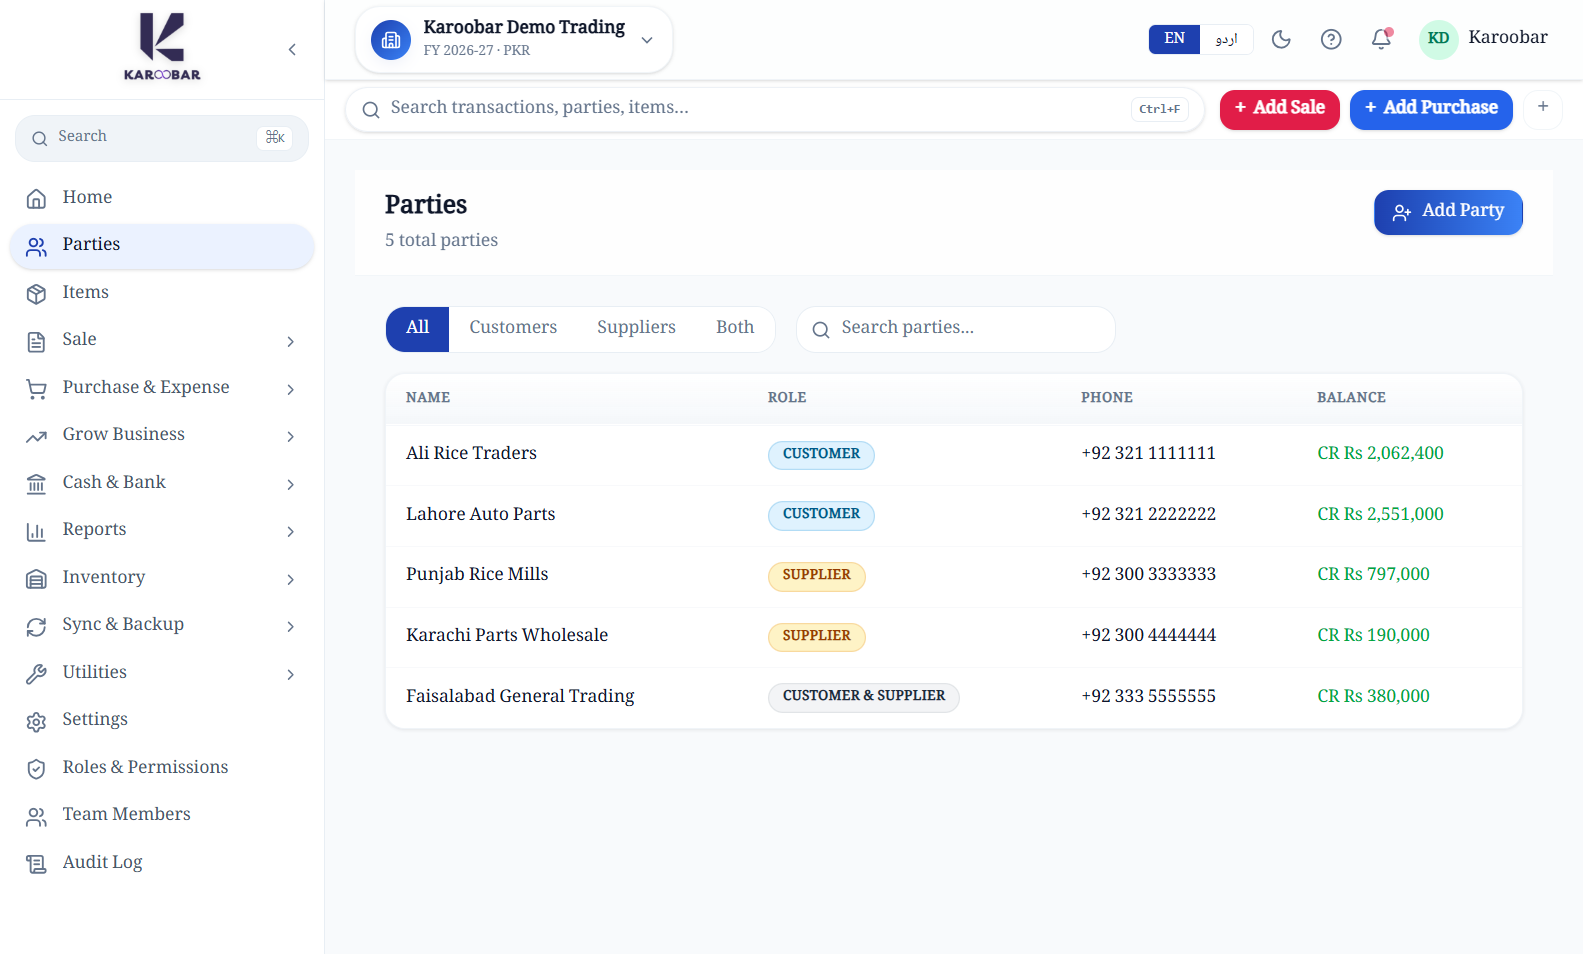This screenshot has width=1583, height=954.
Task: Click the Reports chart icon
Action: pos(37,530)
